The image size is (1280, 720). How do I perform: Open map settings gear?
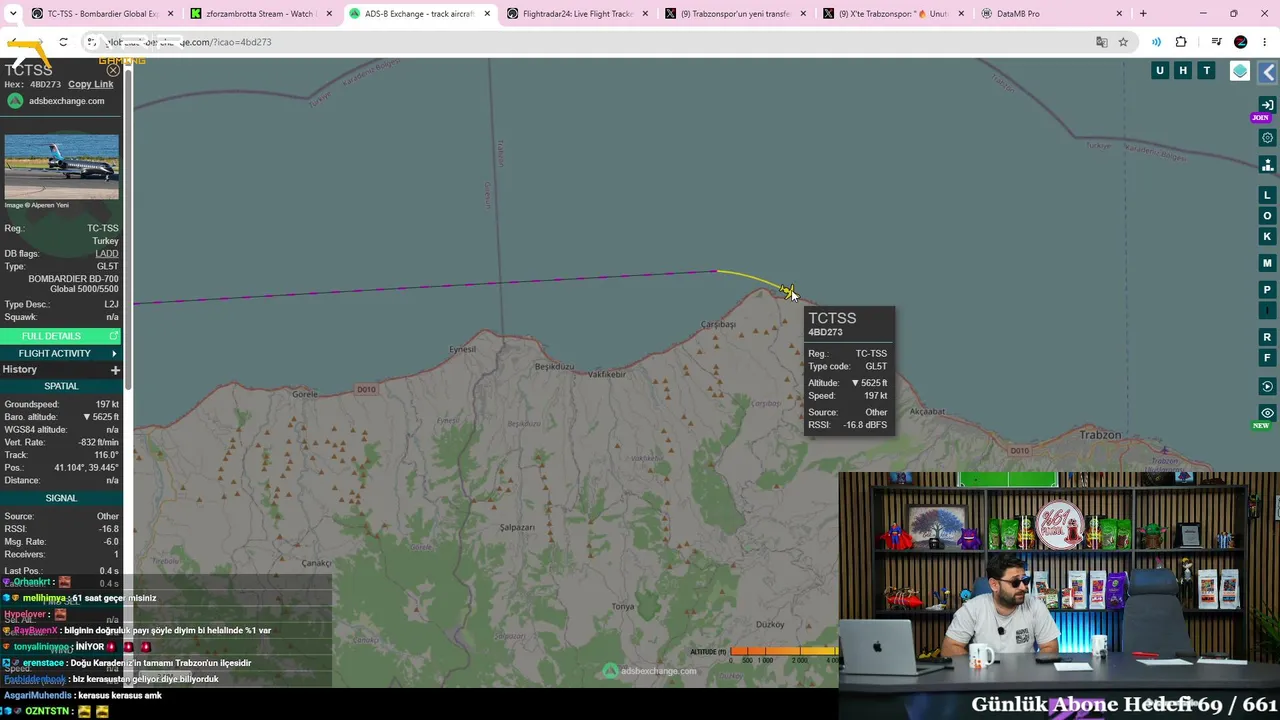click(x=1267, y=138)
